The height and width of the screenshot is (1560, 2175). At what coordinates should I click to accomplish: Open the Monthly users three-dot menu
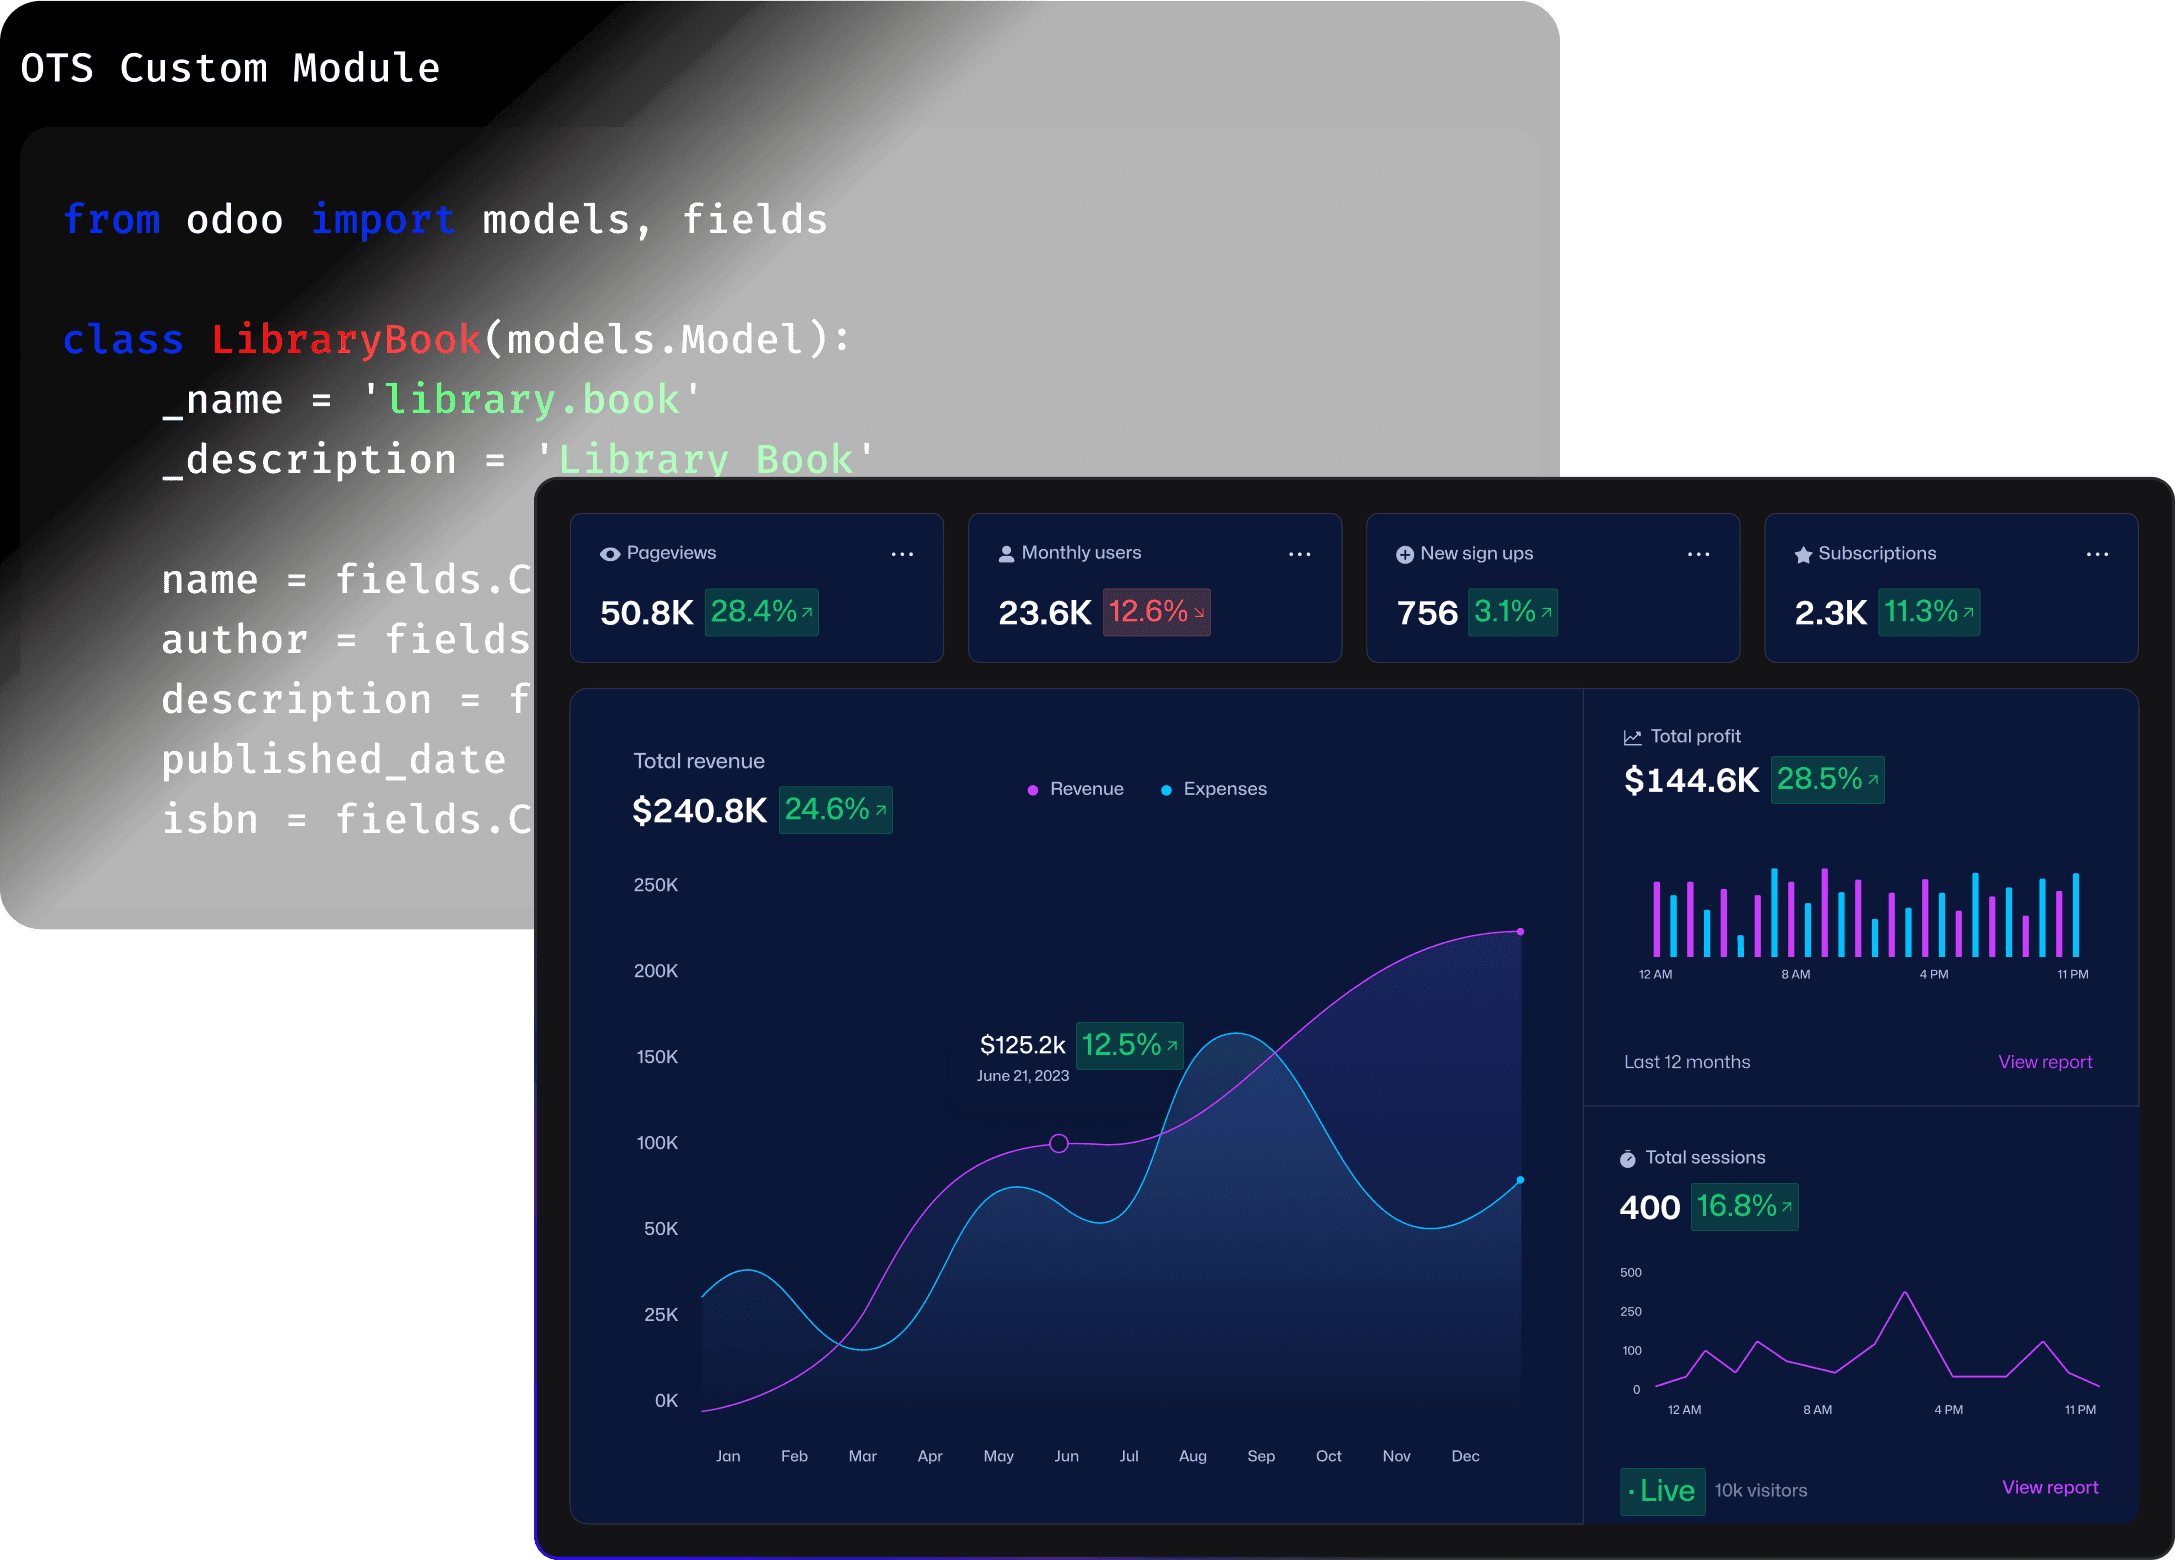tap(1299, 554)
